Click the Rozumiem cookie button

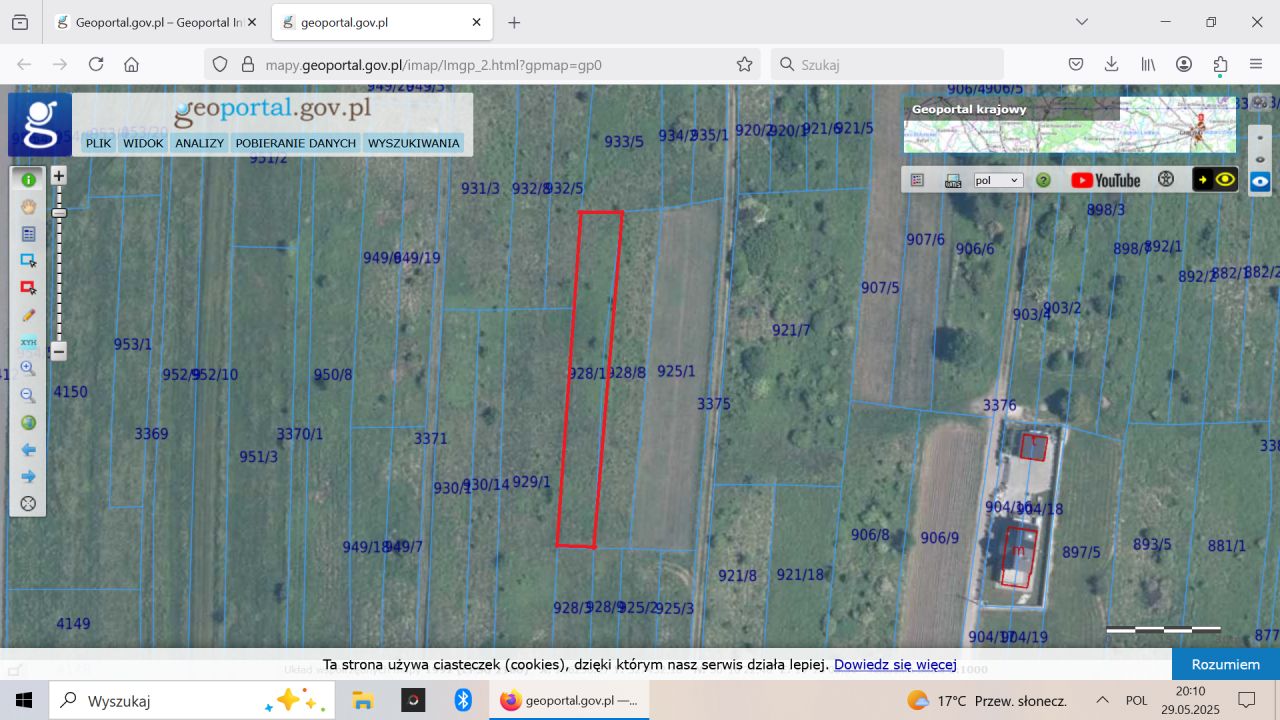1225,664
